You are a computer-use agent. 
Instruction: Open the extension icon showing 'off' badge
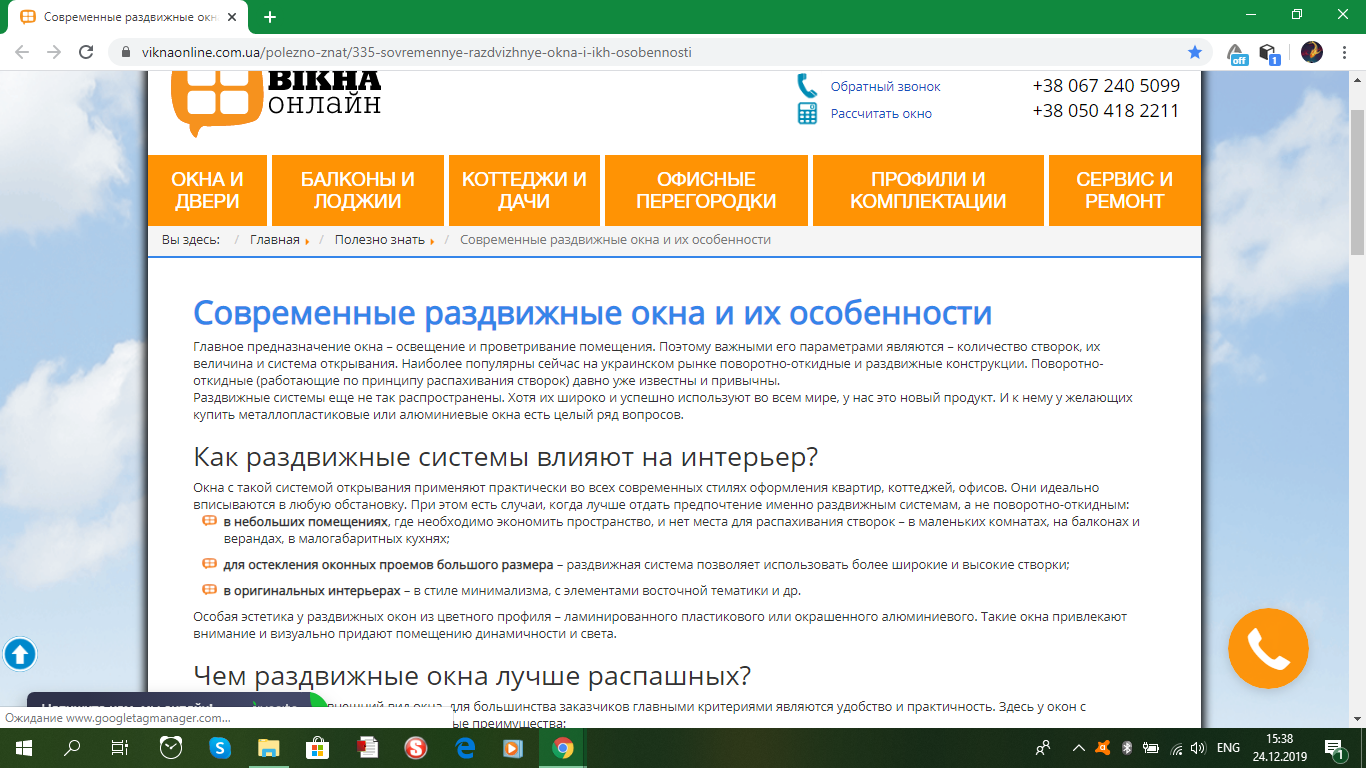[x=1237, y=53]
